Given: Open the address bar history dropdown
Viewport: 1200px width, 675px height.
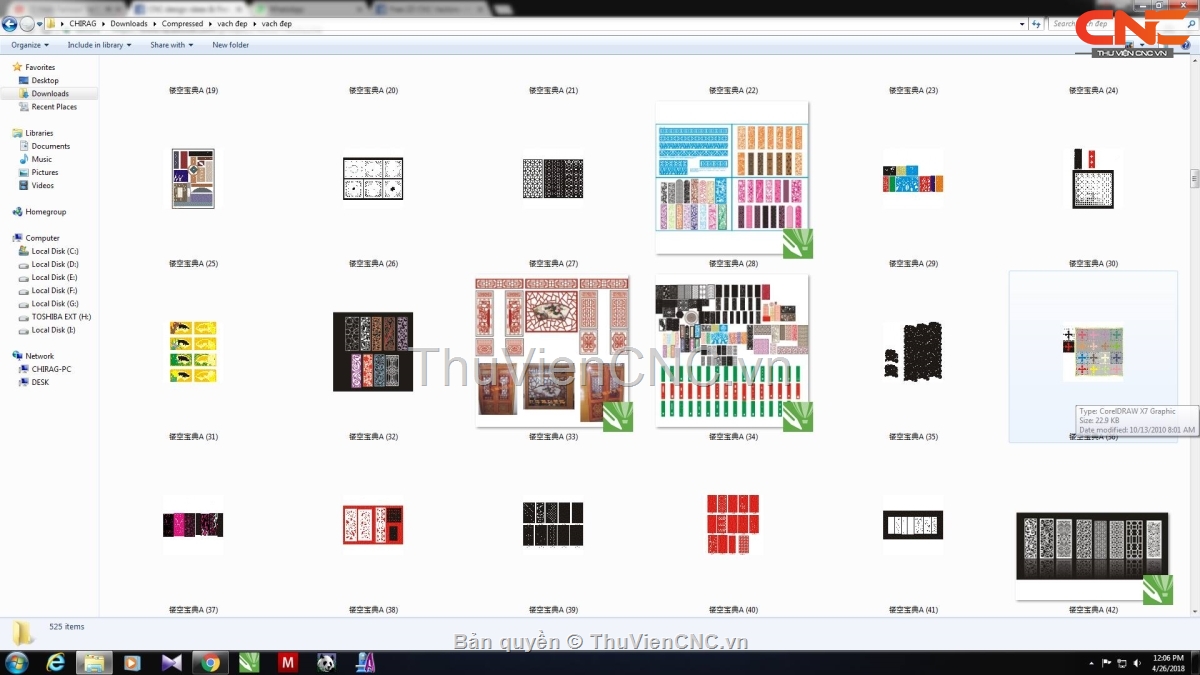Looking at the screenshot, I should (1024, 24).
